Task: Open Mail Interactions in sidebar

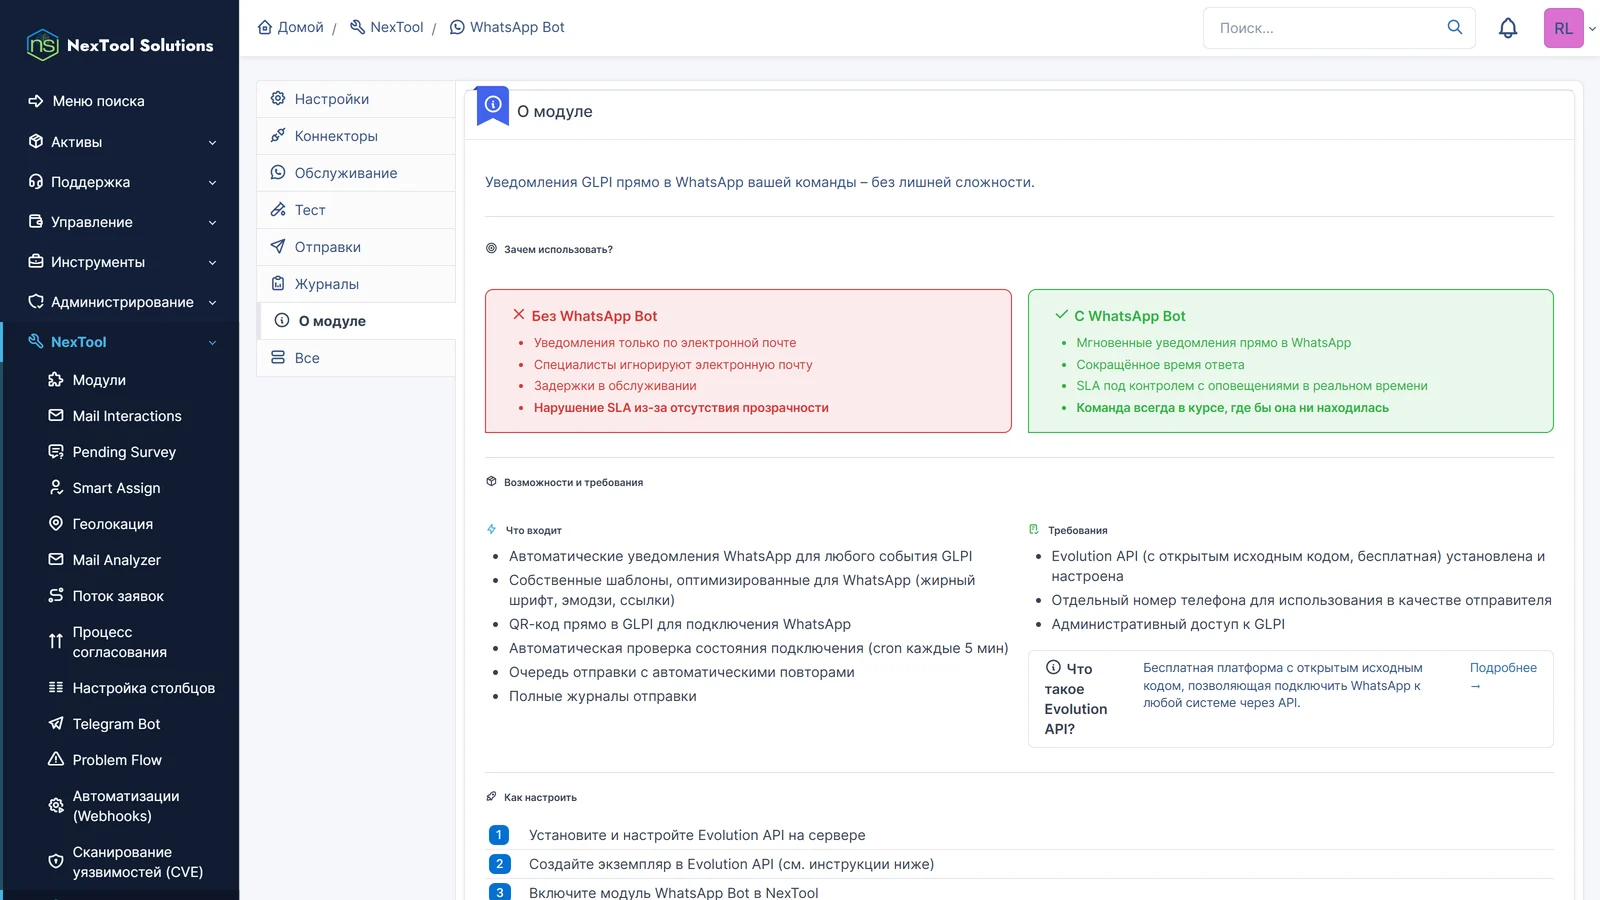Action: tap(127, 416)
